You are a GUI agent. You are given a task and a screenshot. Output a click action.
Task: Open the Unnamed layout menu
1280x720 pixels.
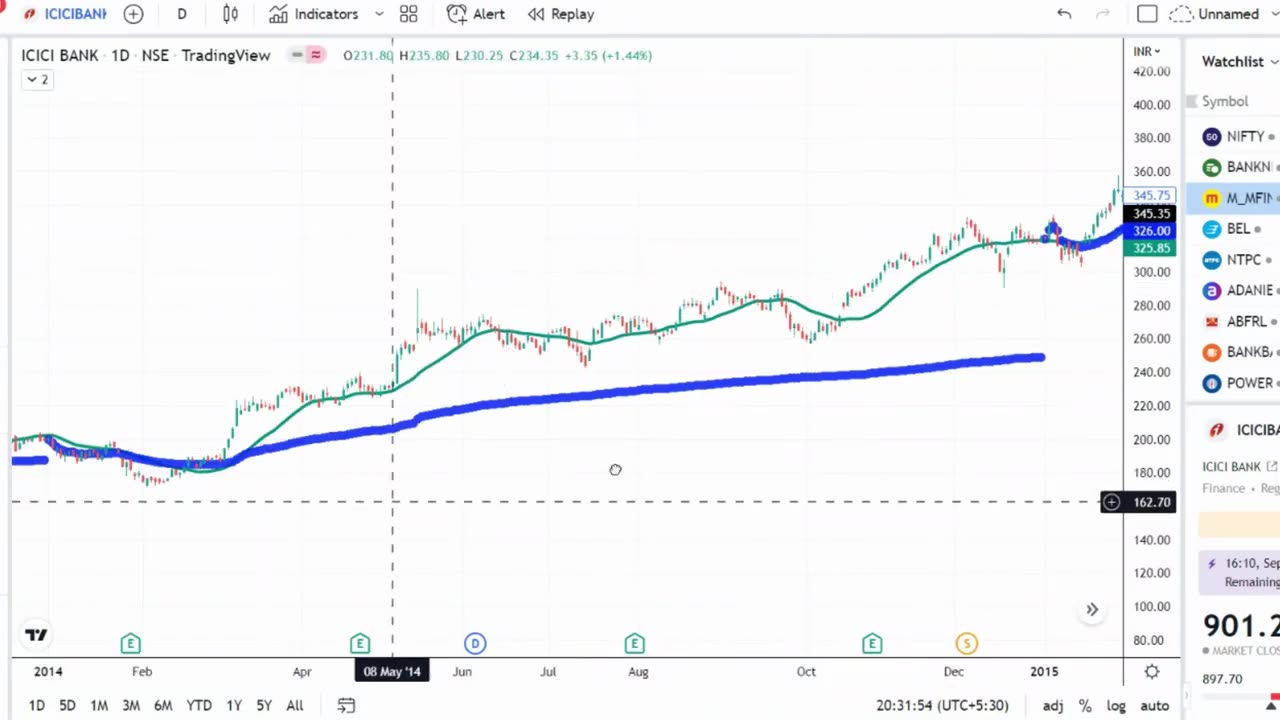point(1224,14)
